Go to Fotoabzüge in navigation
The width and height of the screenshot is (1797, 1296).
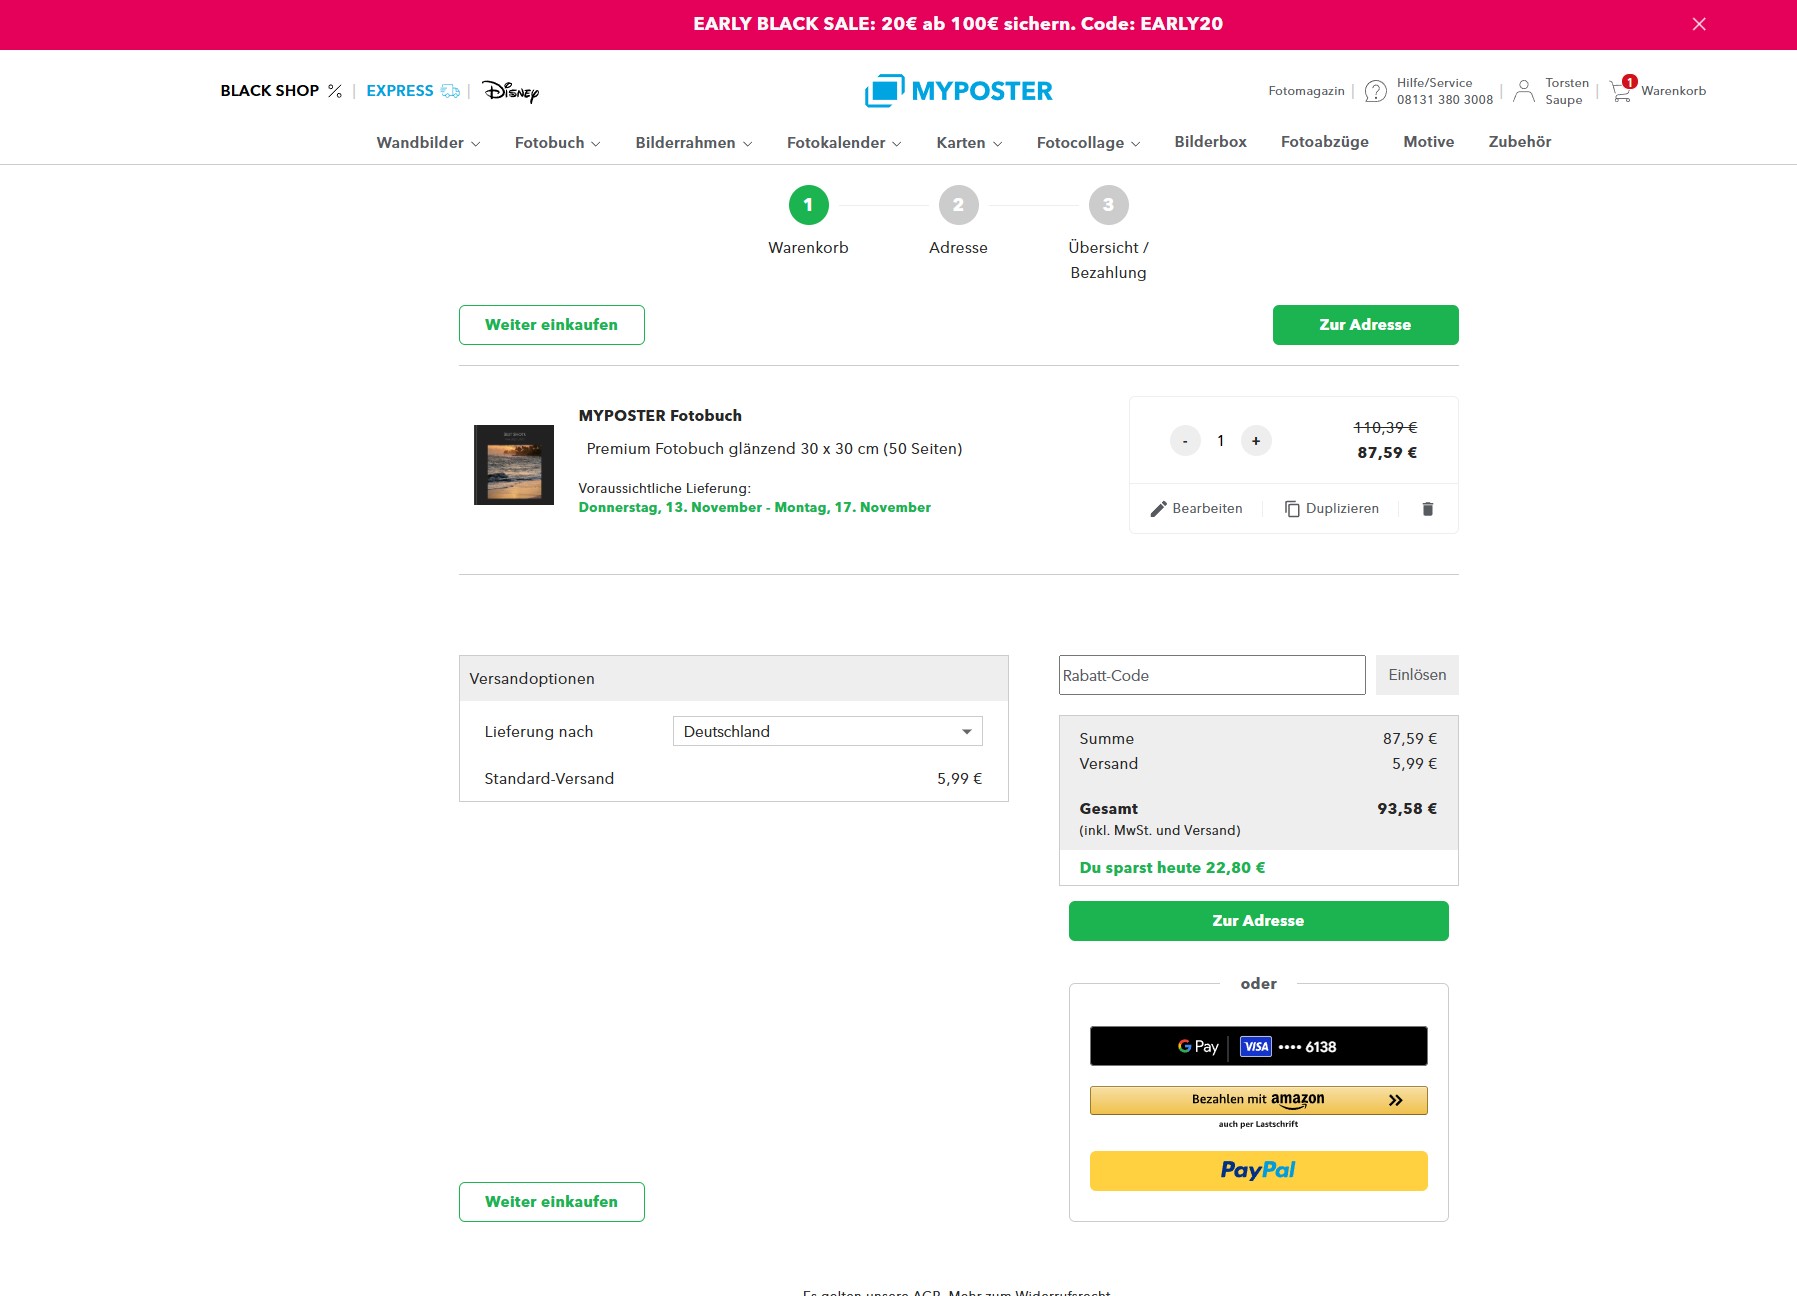coord(1324,142)
